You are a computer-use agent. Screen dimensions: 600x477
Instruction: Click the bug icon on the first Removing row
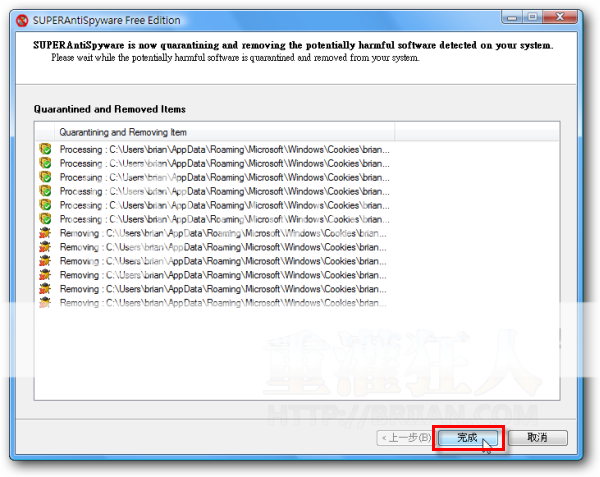pos(44,233)
